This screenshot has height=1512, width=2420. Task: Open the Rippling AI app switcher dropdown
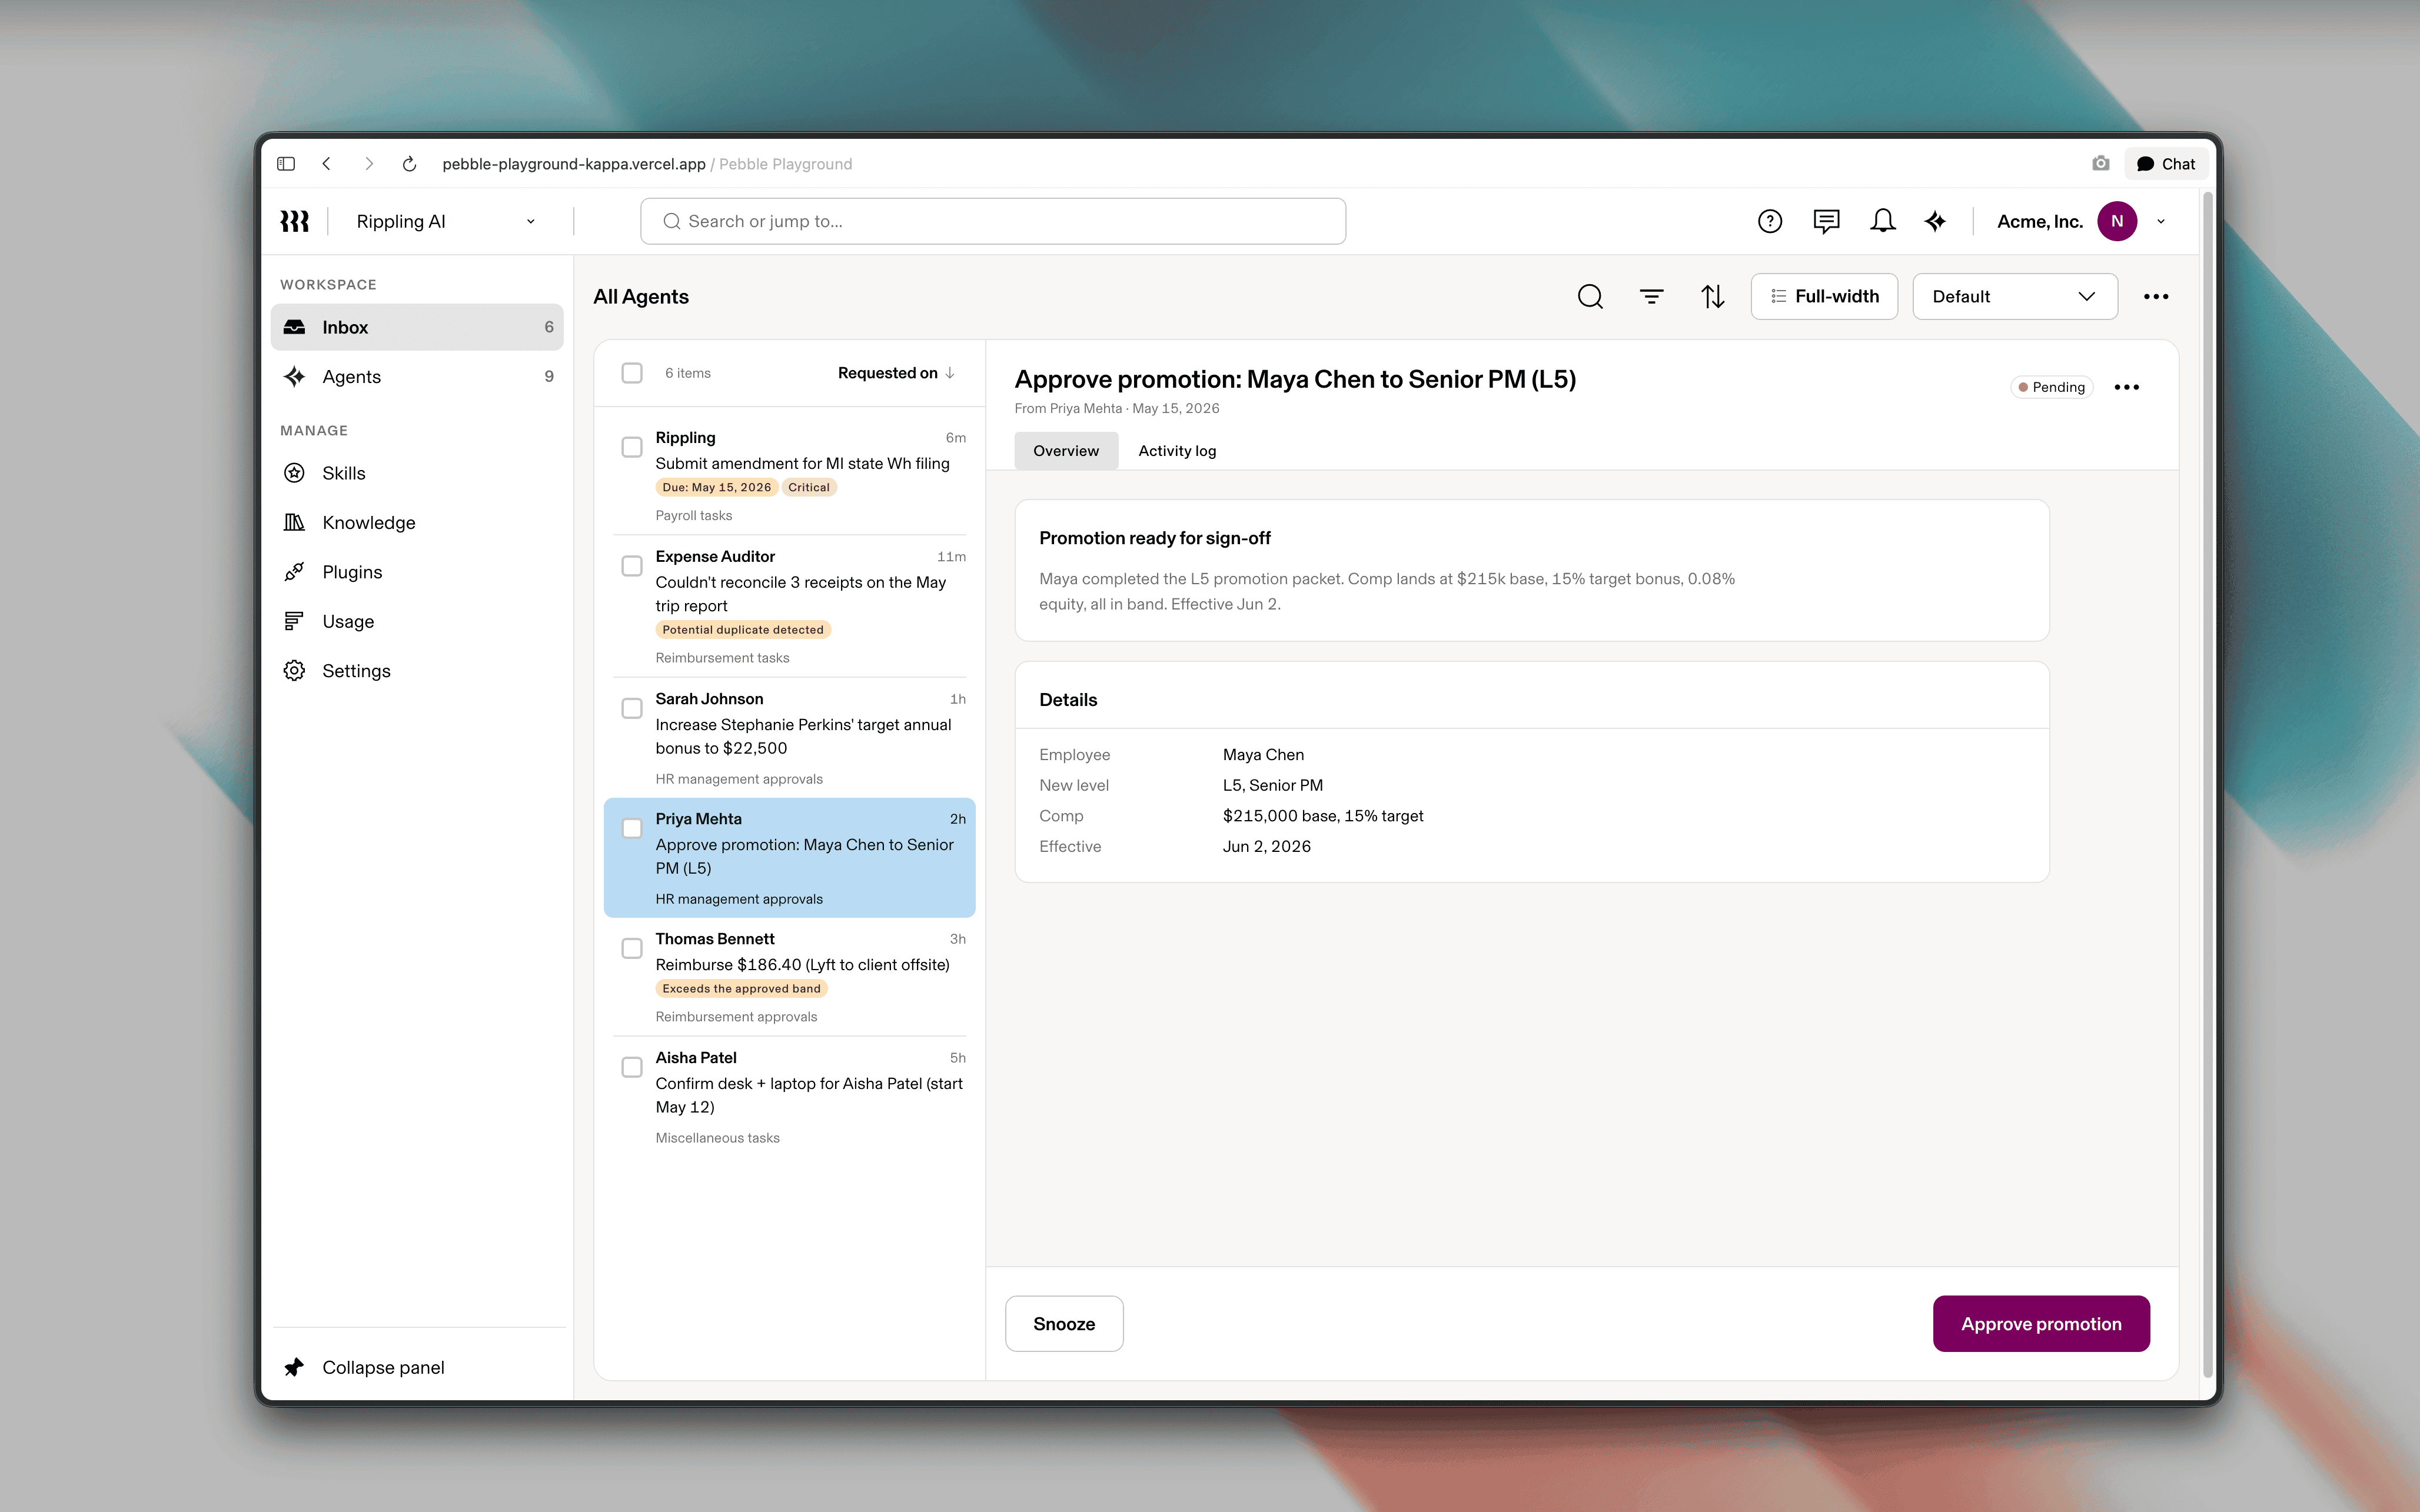[x=446, y=221]
